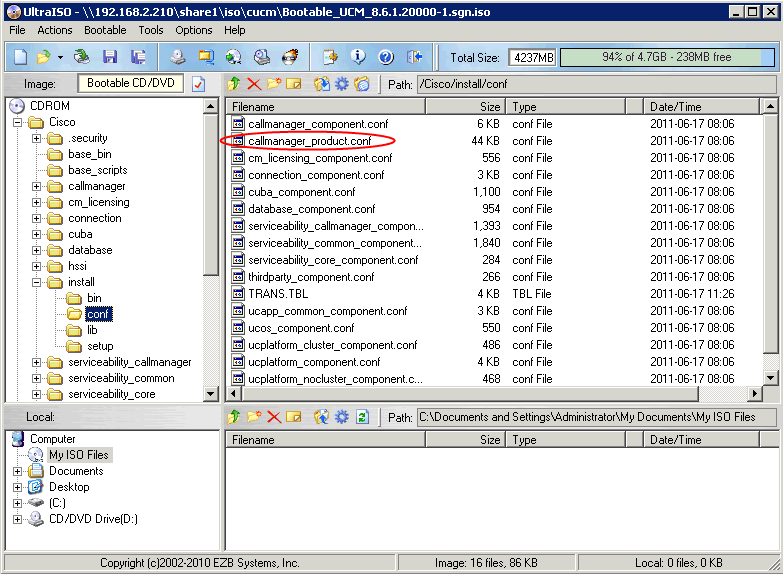Click the Convert image format icon
This screenshot has height=574, width=783.
pos(206,57)
